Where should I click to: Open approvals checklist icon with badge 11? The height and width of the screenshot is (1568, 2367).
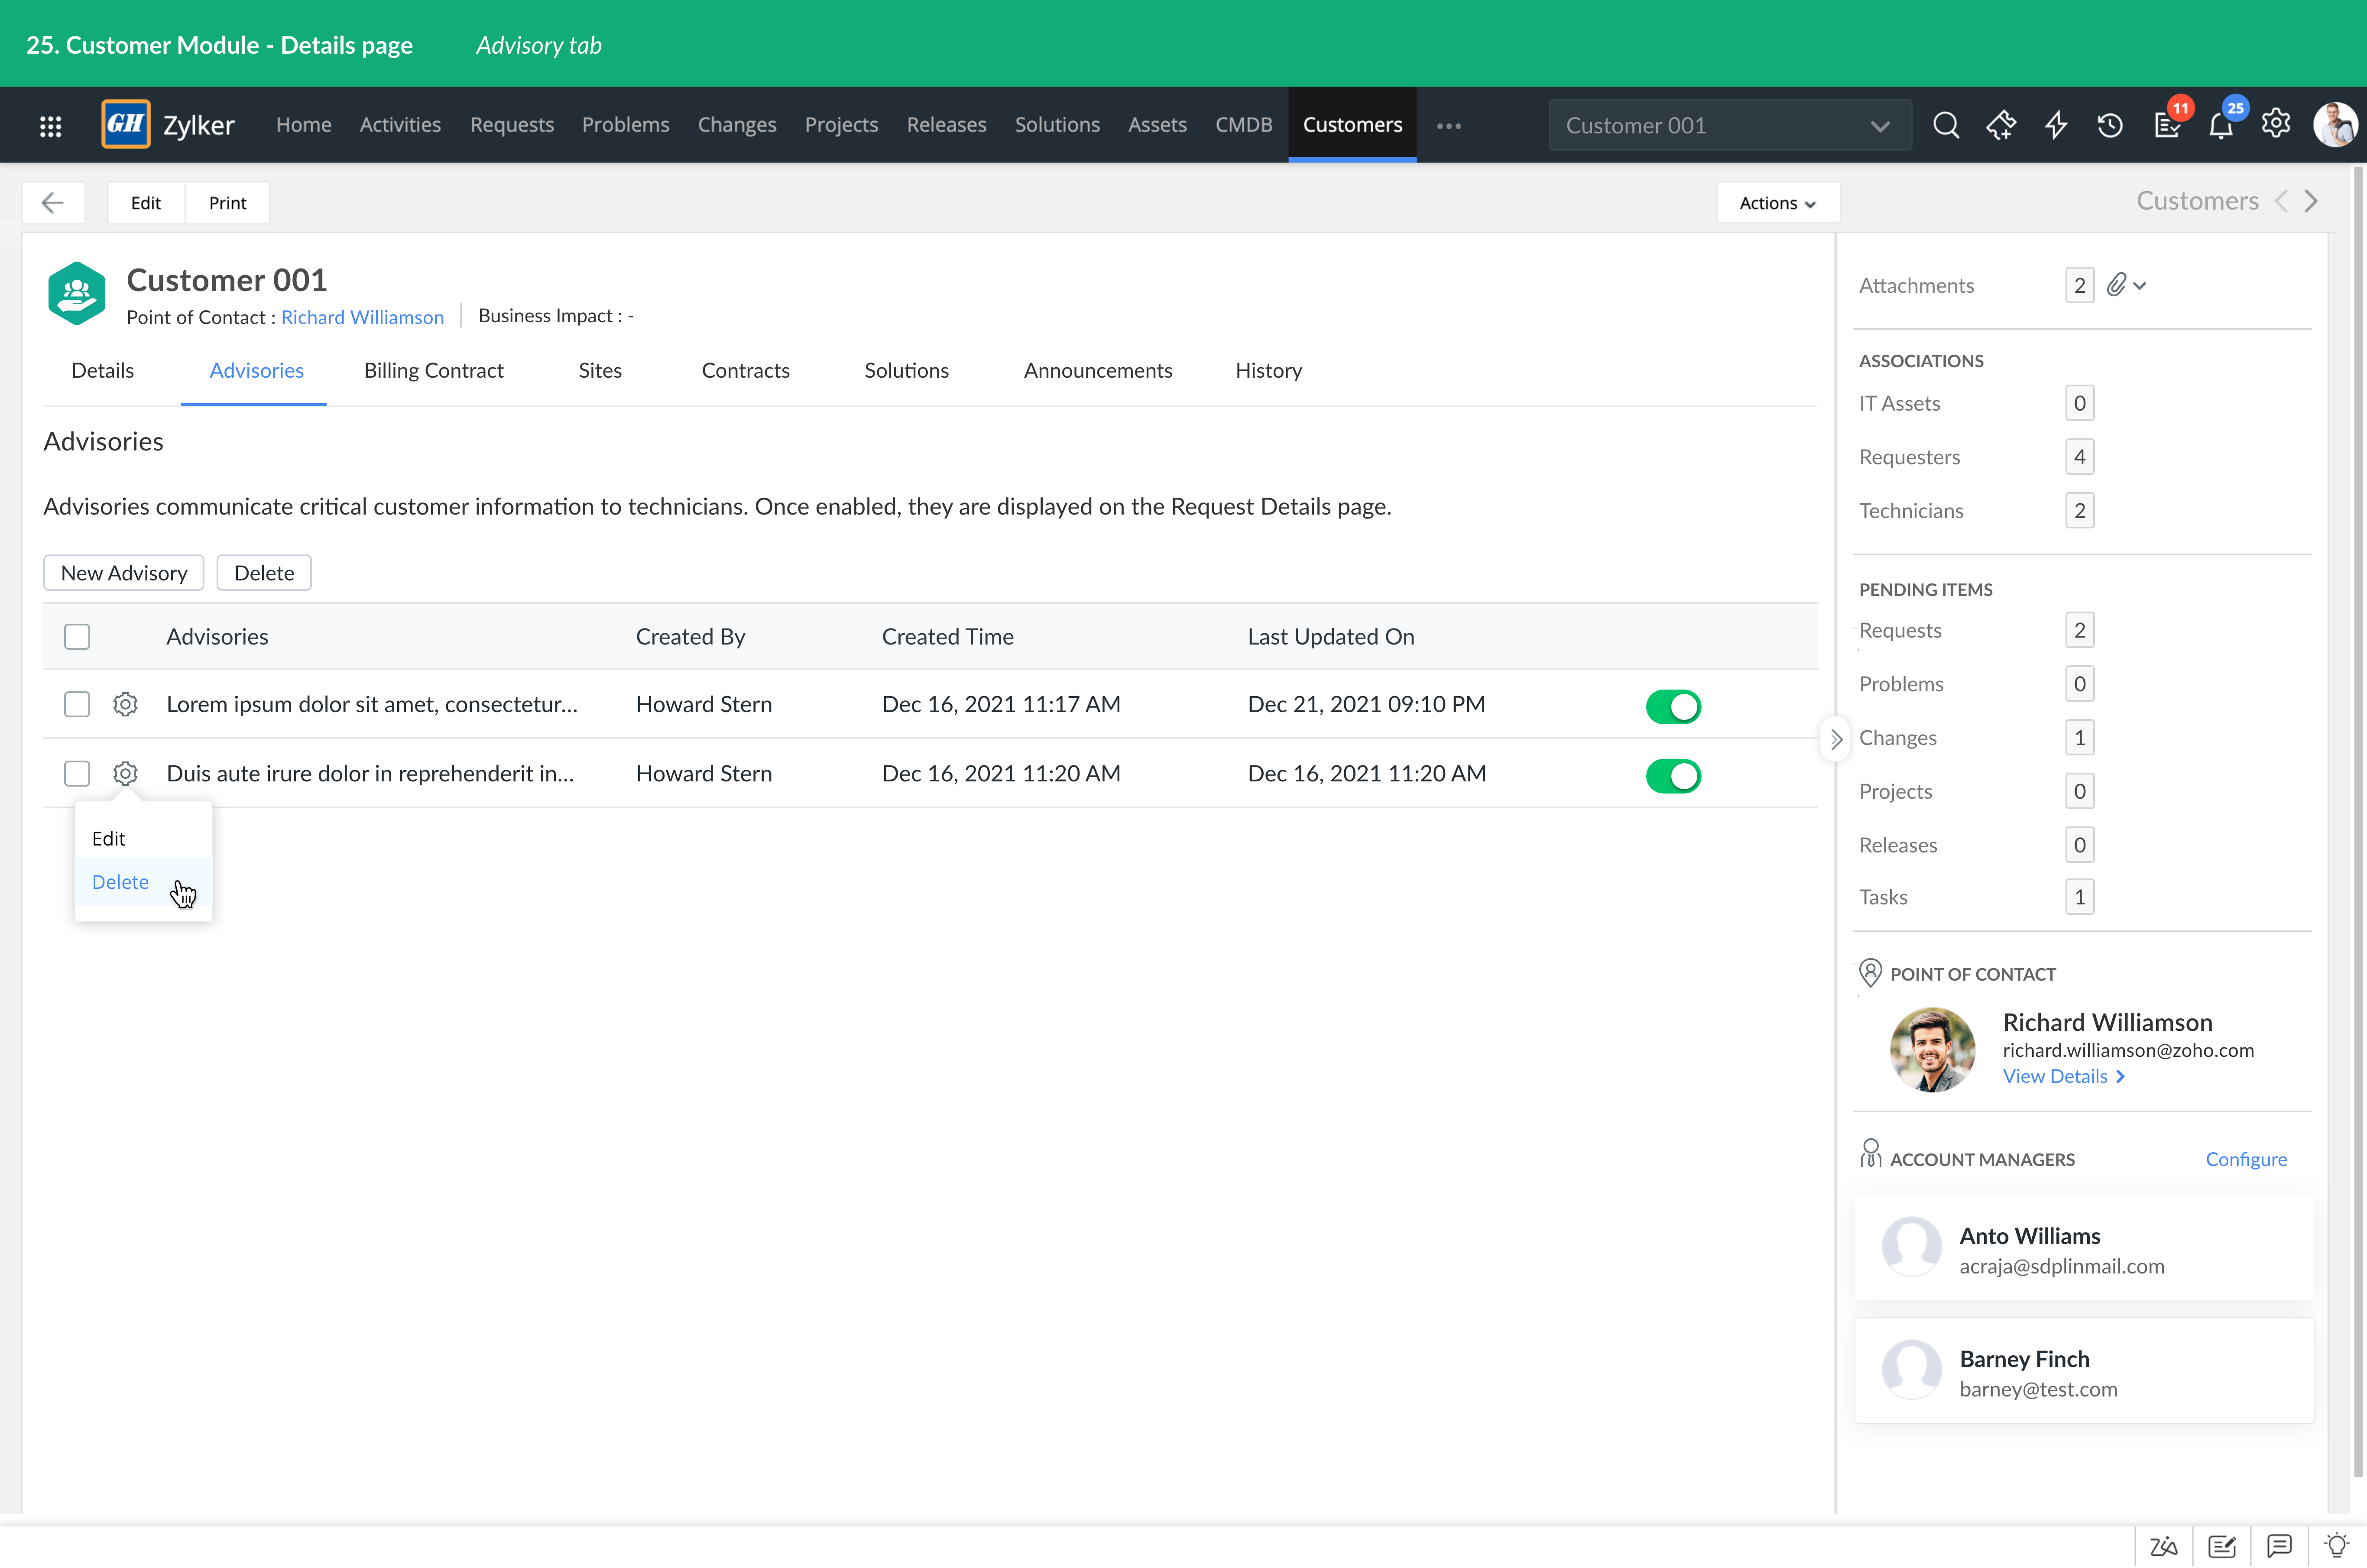click(x=2167, y=125)
